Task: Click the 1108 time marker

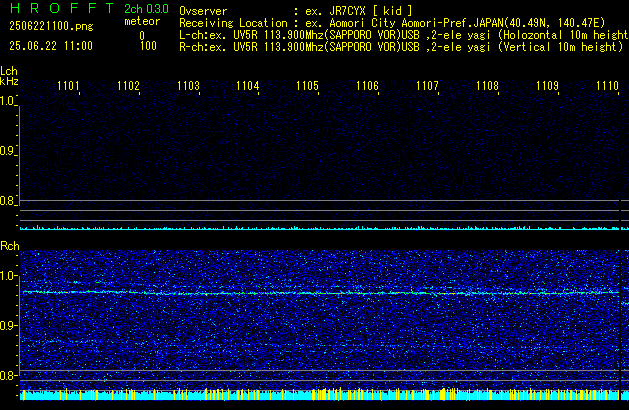Action: point(487,86)
